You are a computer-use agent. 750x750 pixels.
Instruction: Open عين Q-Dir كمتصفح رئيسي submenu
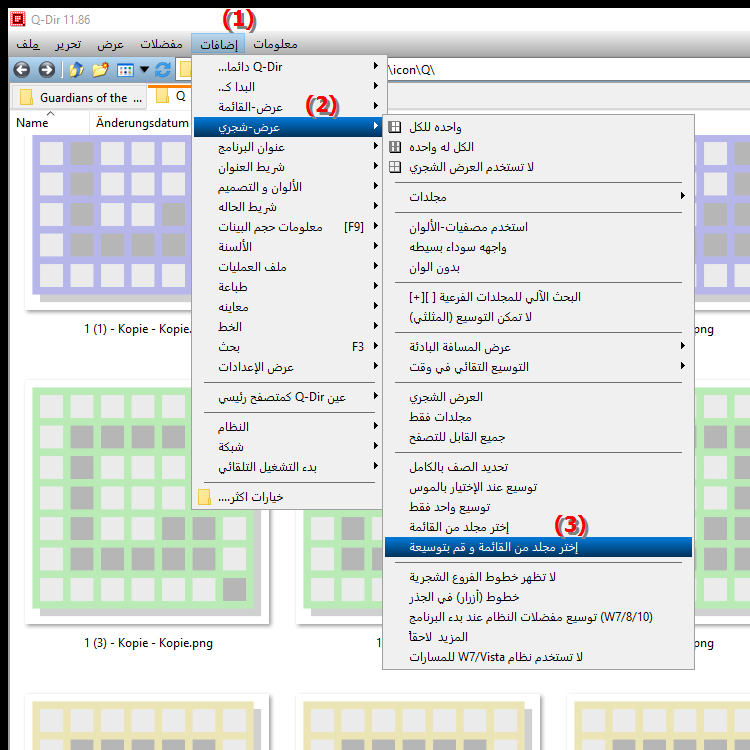(288, 397)
